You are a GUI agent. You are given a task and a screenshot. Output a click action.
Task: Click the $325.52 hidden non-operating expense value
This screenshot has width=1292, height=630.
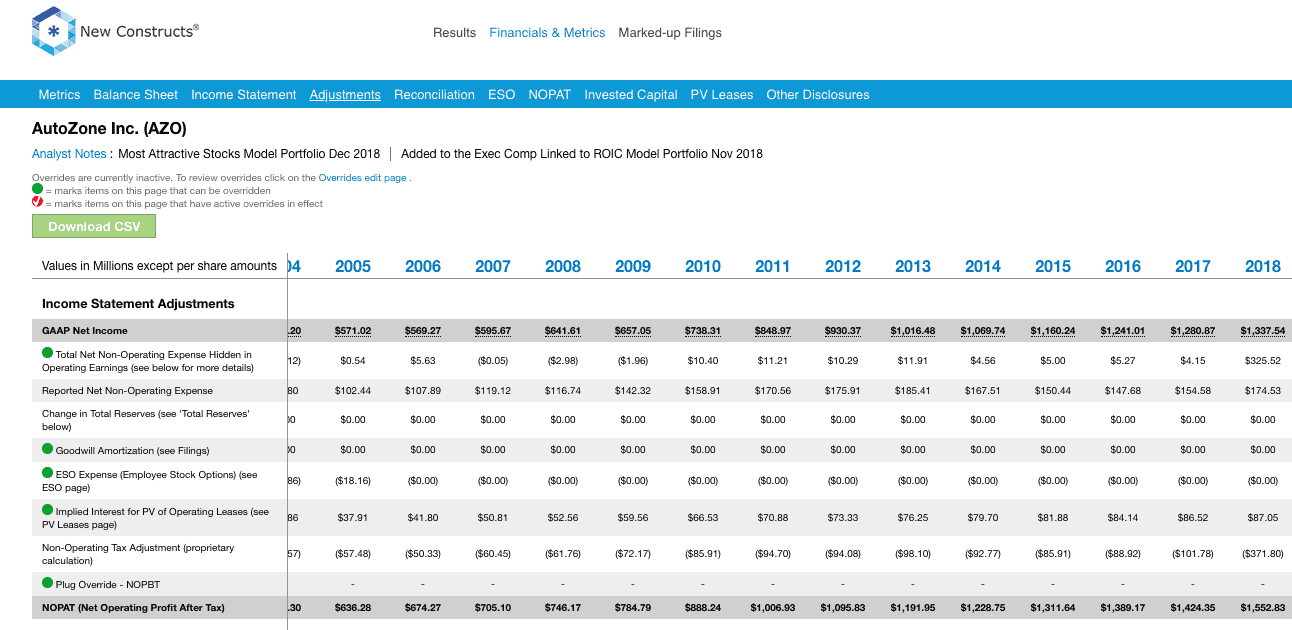point(1263,360)
